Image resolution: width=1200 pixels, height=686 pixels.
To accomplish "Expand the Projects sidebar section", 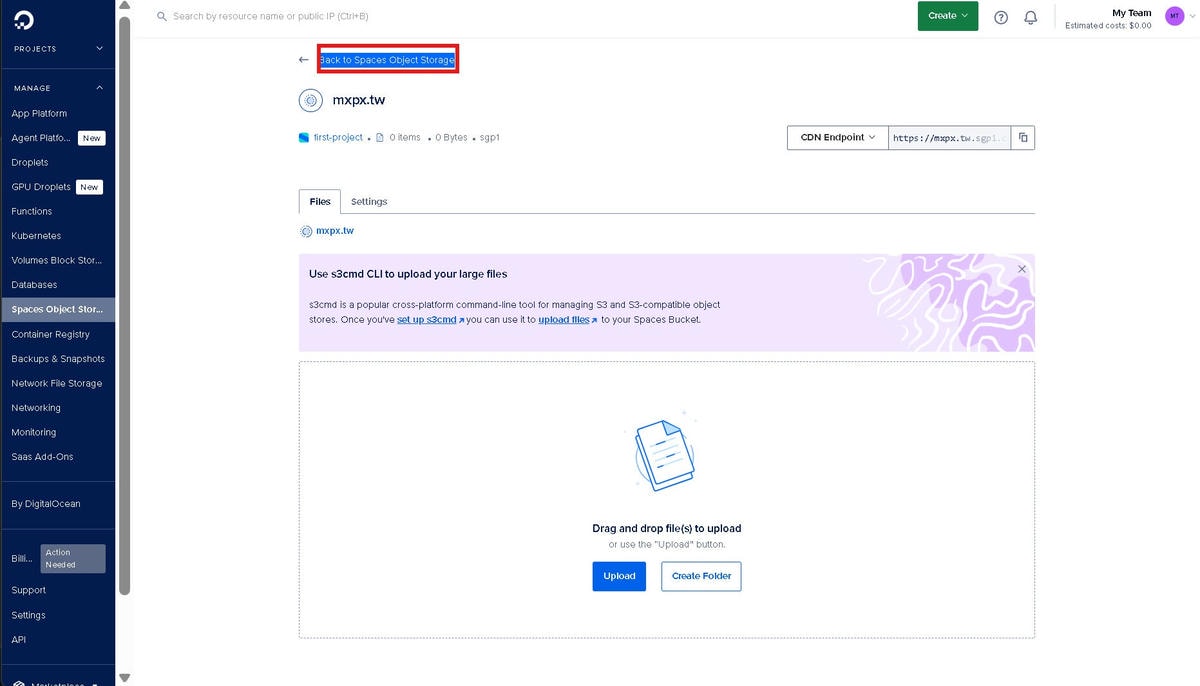I will click(x=99, y=49).
